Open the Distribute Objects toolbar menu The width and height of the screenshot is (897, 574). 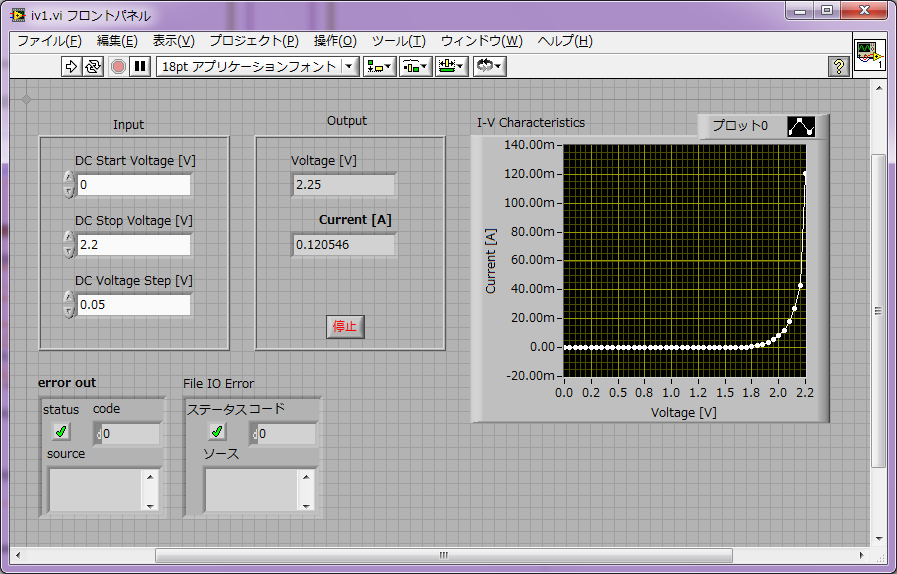(415, 66)
